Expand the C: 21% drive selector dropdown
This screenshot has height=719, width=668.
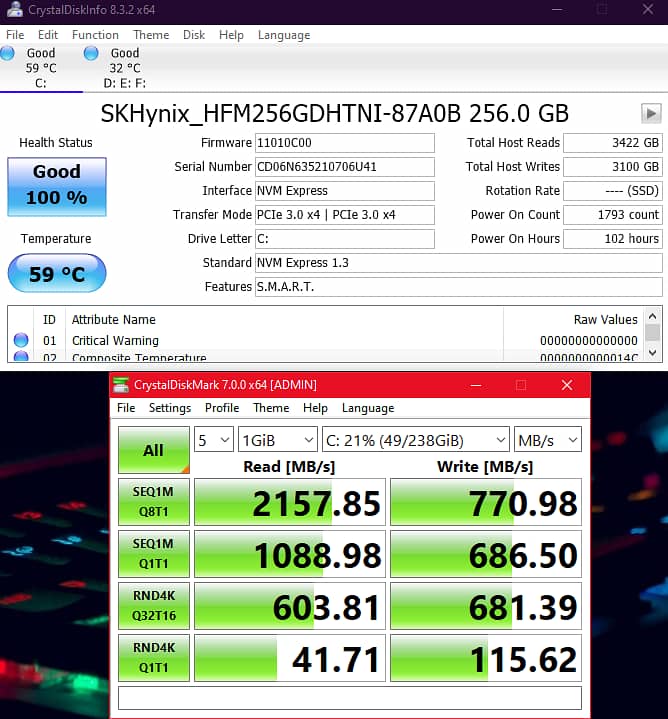coord(415,440)
